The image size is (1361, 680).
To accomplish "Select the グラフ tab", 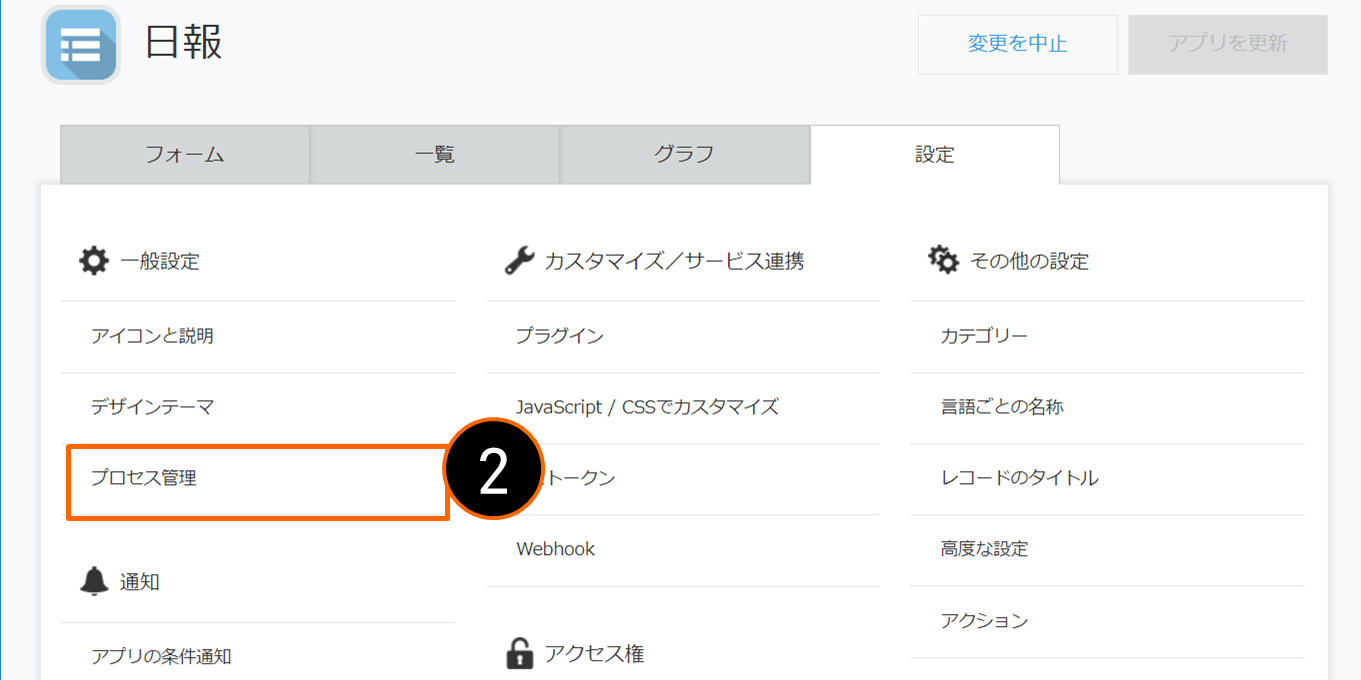I will coord(685,154).
